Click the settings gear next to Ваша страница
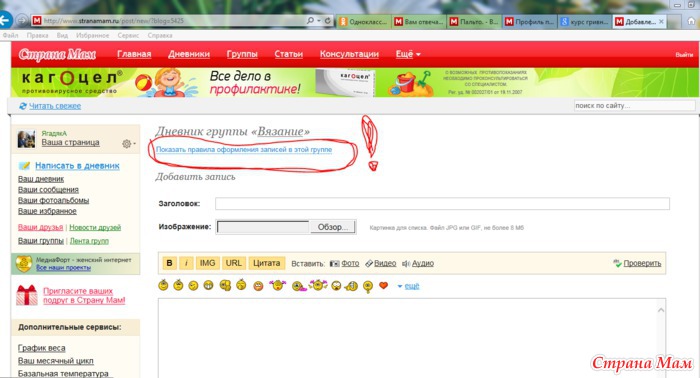 pyautogui.click(x=127, y=144)
